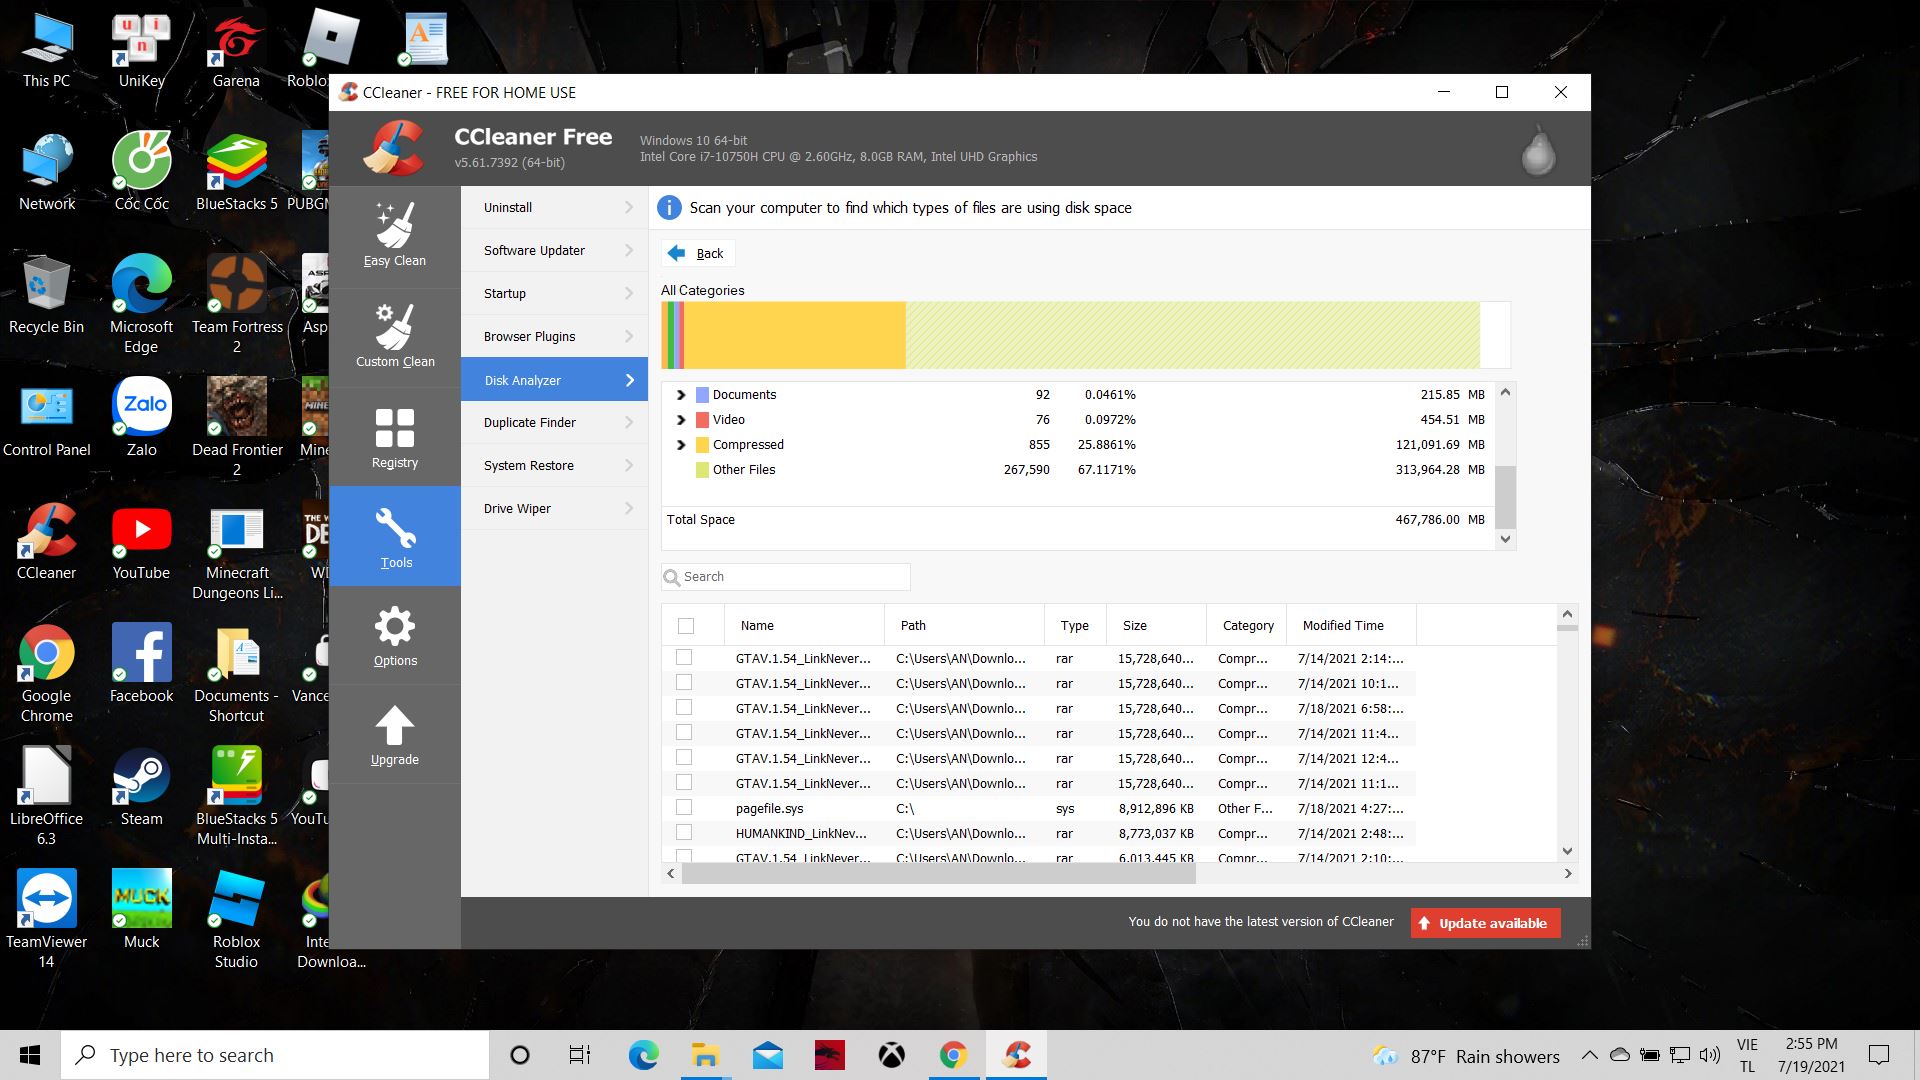Check the select-all checkbox in the header
The width and height of the screenshot is (1920, 1080).
687,624
